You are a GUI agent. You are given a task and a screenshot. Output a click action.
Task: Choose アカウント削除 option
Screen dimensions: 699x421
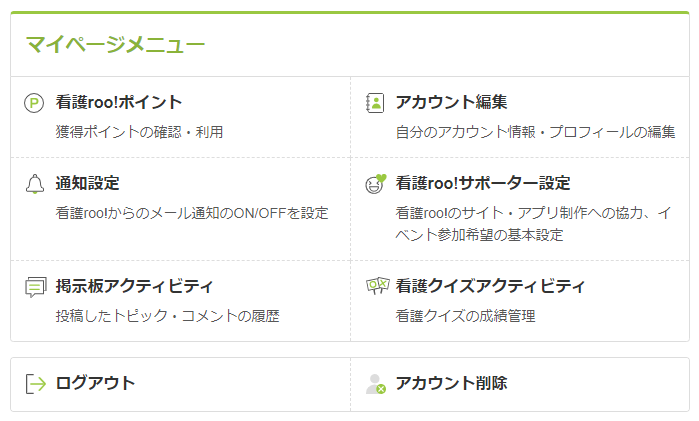point(520,384)
